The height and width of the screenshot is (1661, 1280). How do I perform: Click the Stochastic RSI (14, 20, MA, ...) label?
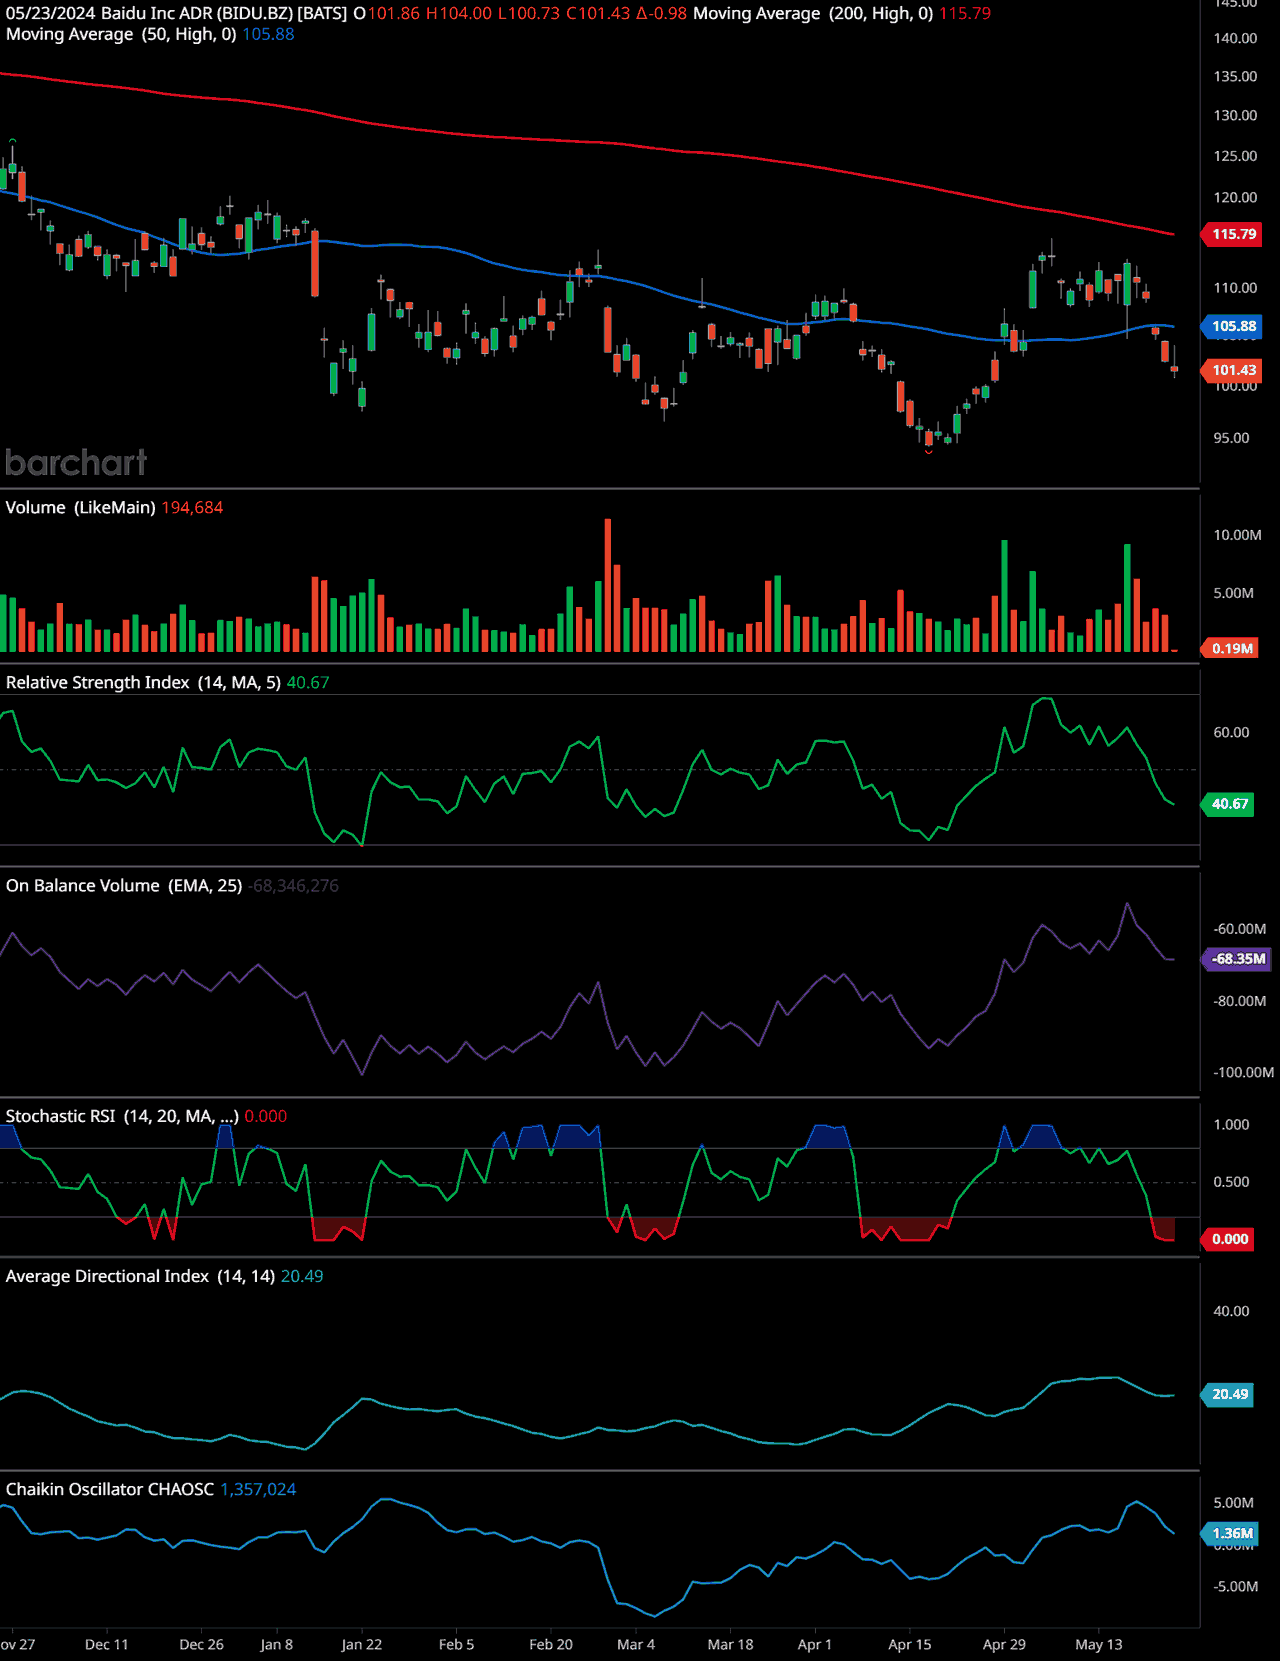pyautogui.click(x=122, y=1116)
